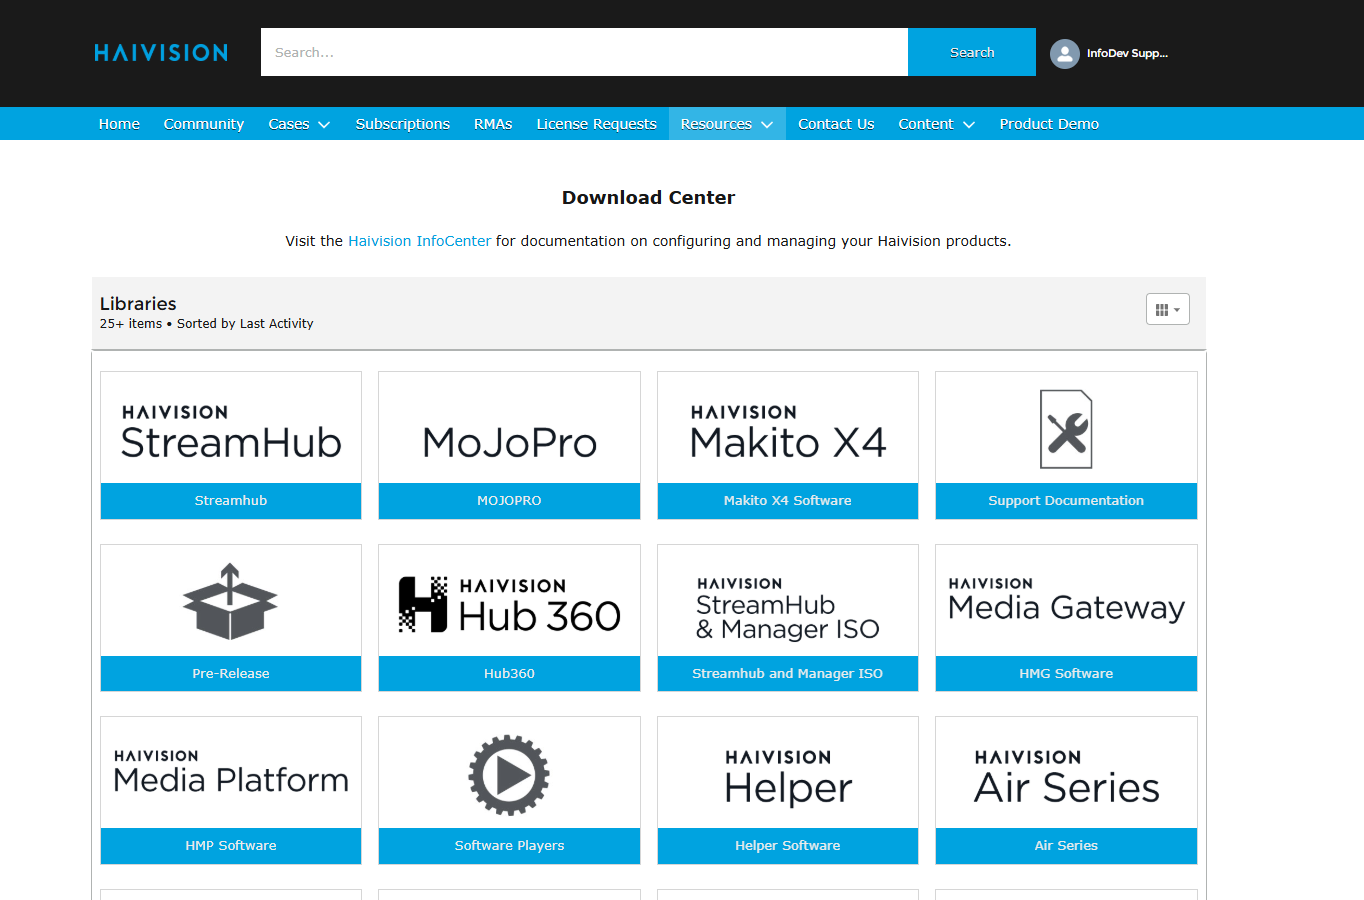
Task: Navigate to the RMAs page
Action: coord(493,124)
